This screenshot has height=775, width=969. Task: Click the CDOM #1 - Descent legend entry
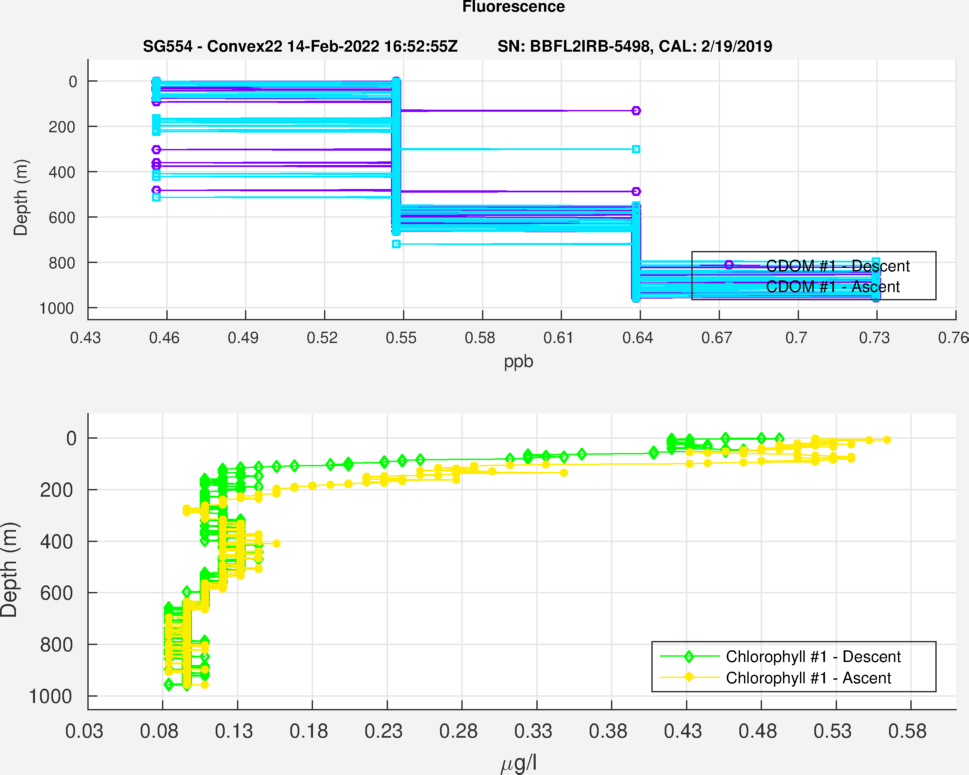coord(837,266)
